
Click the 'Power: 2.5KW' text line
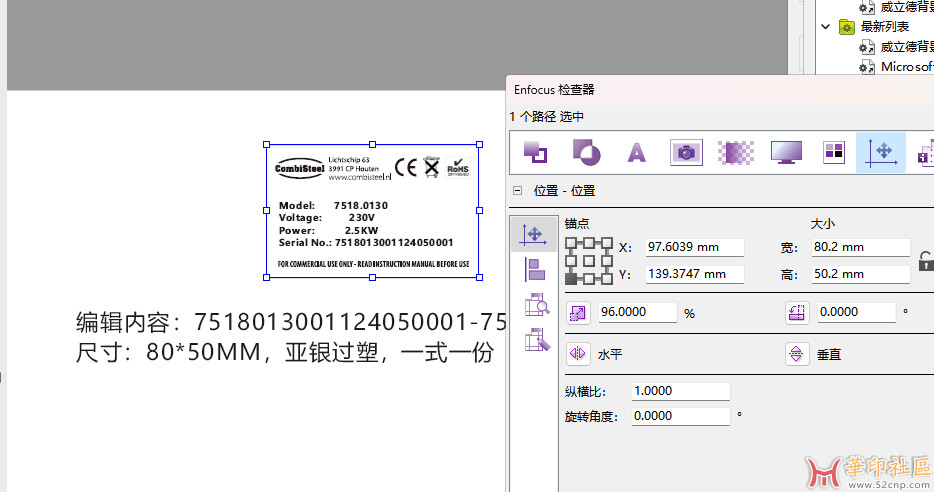tap(328, 231)
